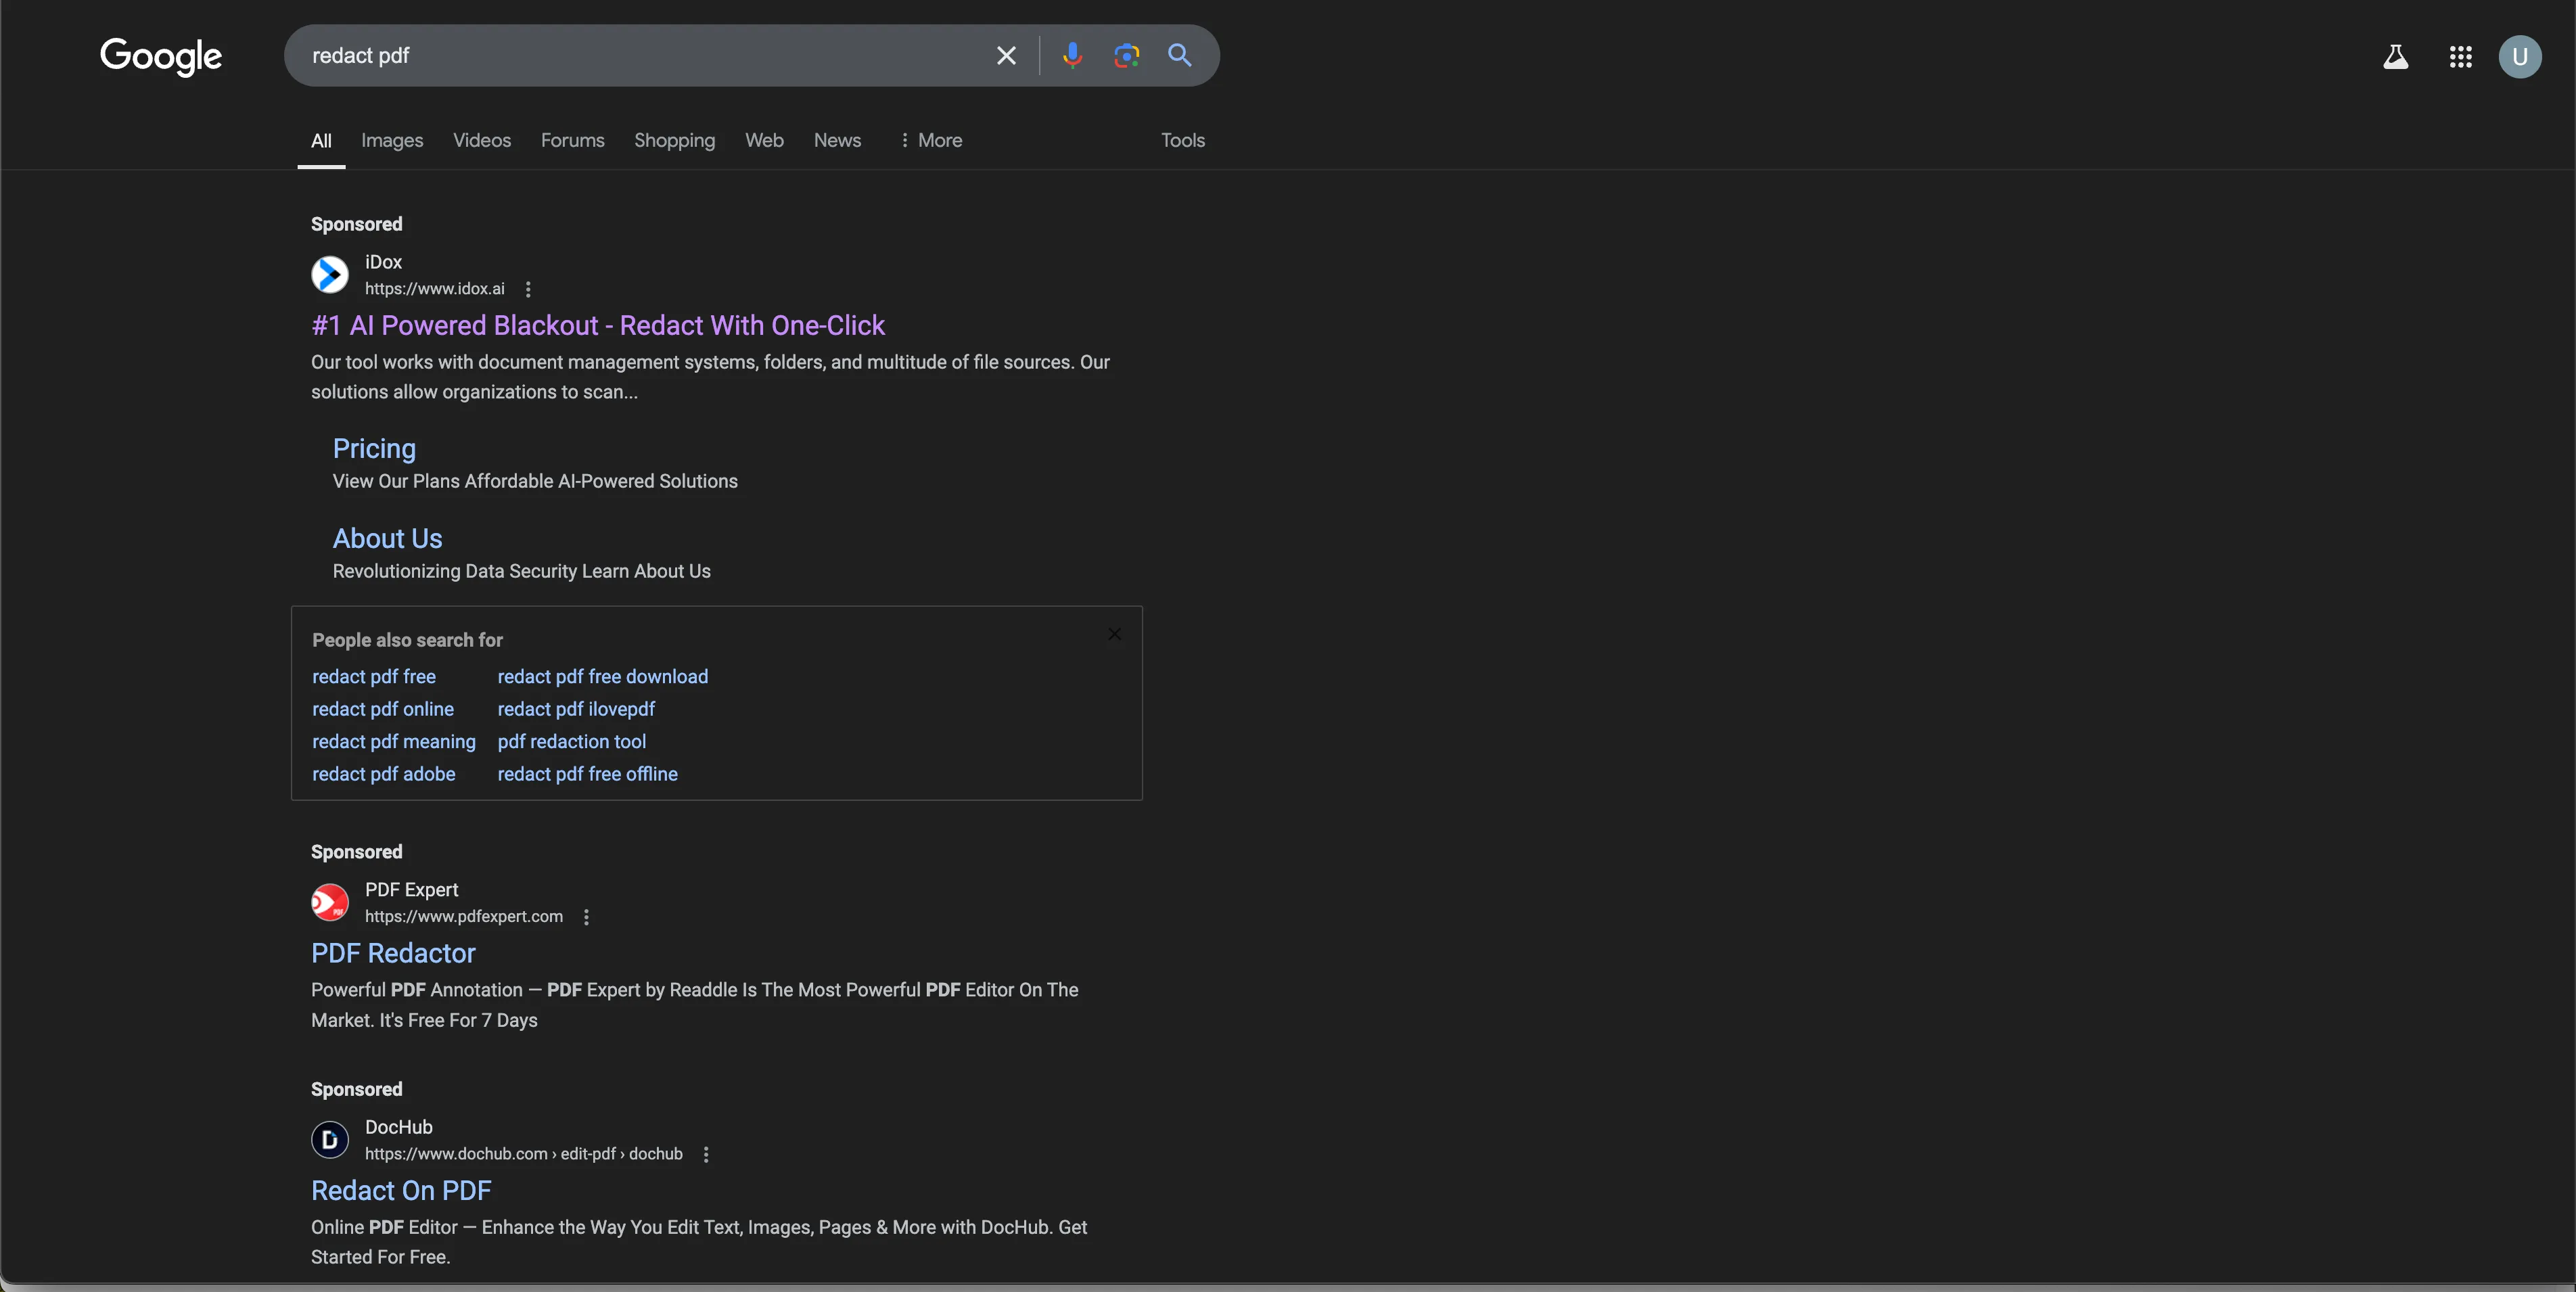
Task: Click the PDF Expert site name
Action: [x=412, y=890]
